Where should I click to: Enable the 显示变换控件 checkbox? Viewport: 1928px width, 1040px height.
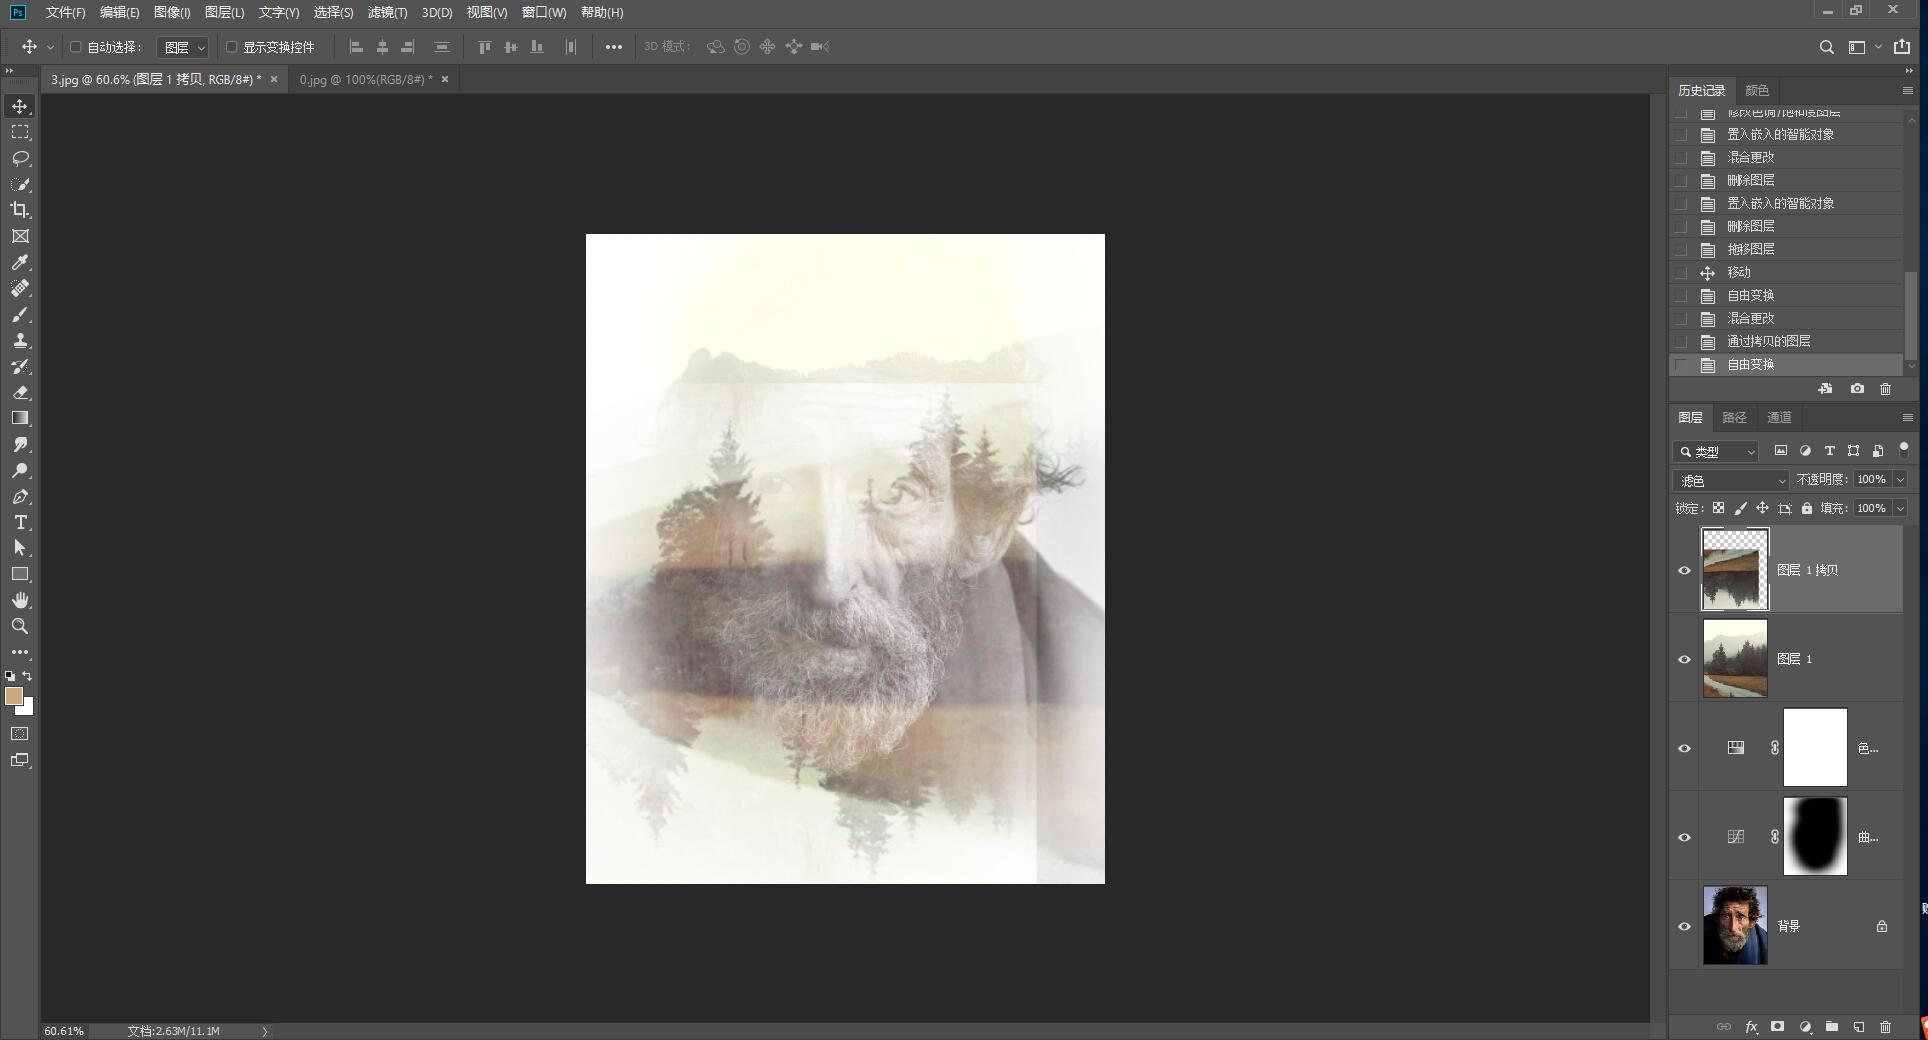[231, 47]
